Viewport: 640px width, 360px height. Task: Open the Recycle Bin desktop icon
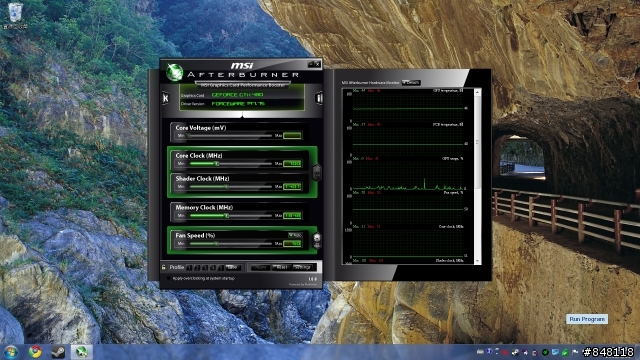tap(15, 15)
